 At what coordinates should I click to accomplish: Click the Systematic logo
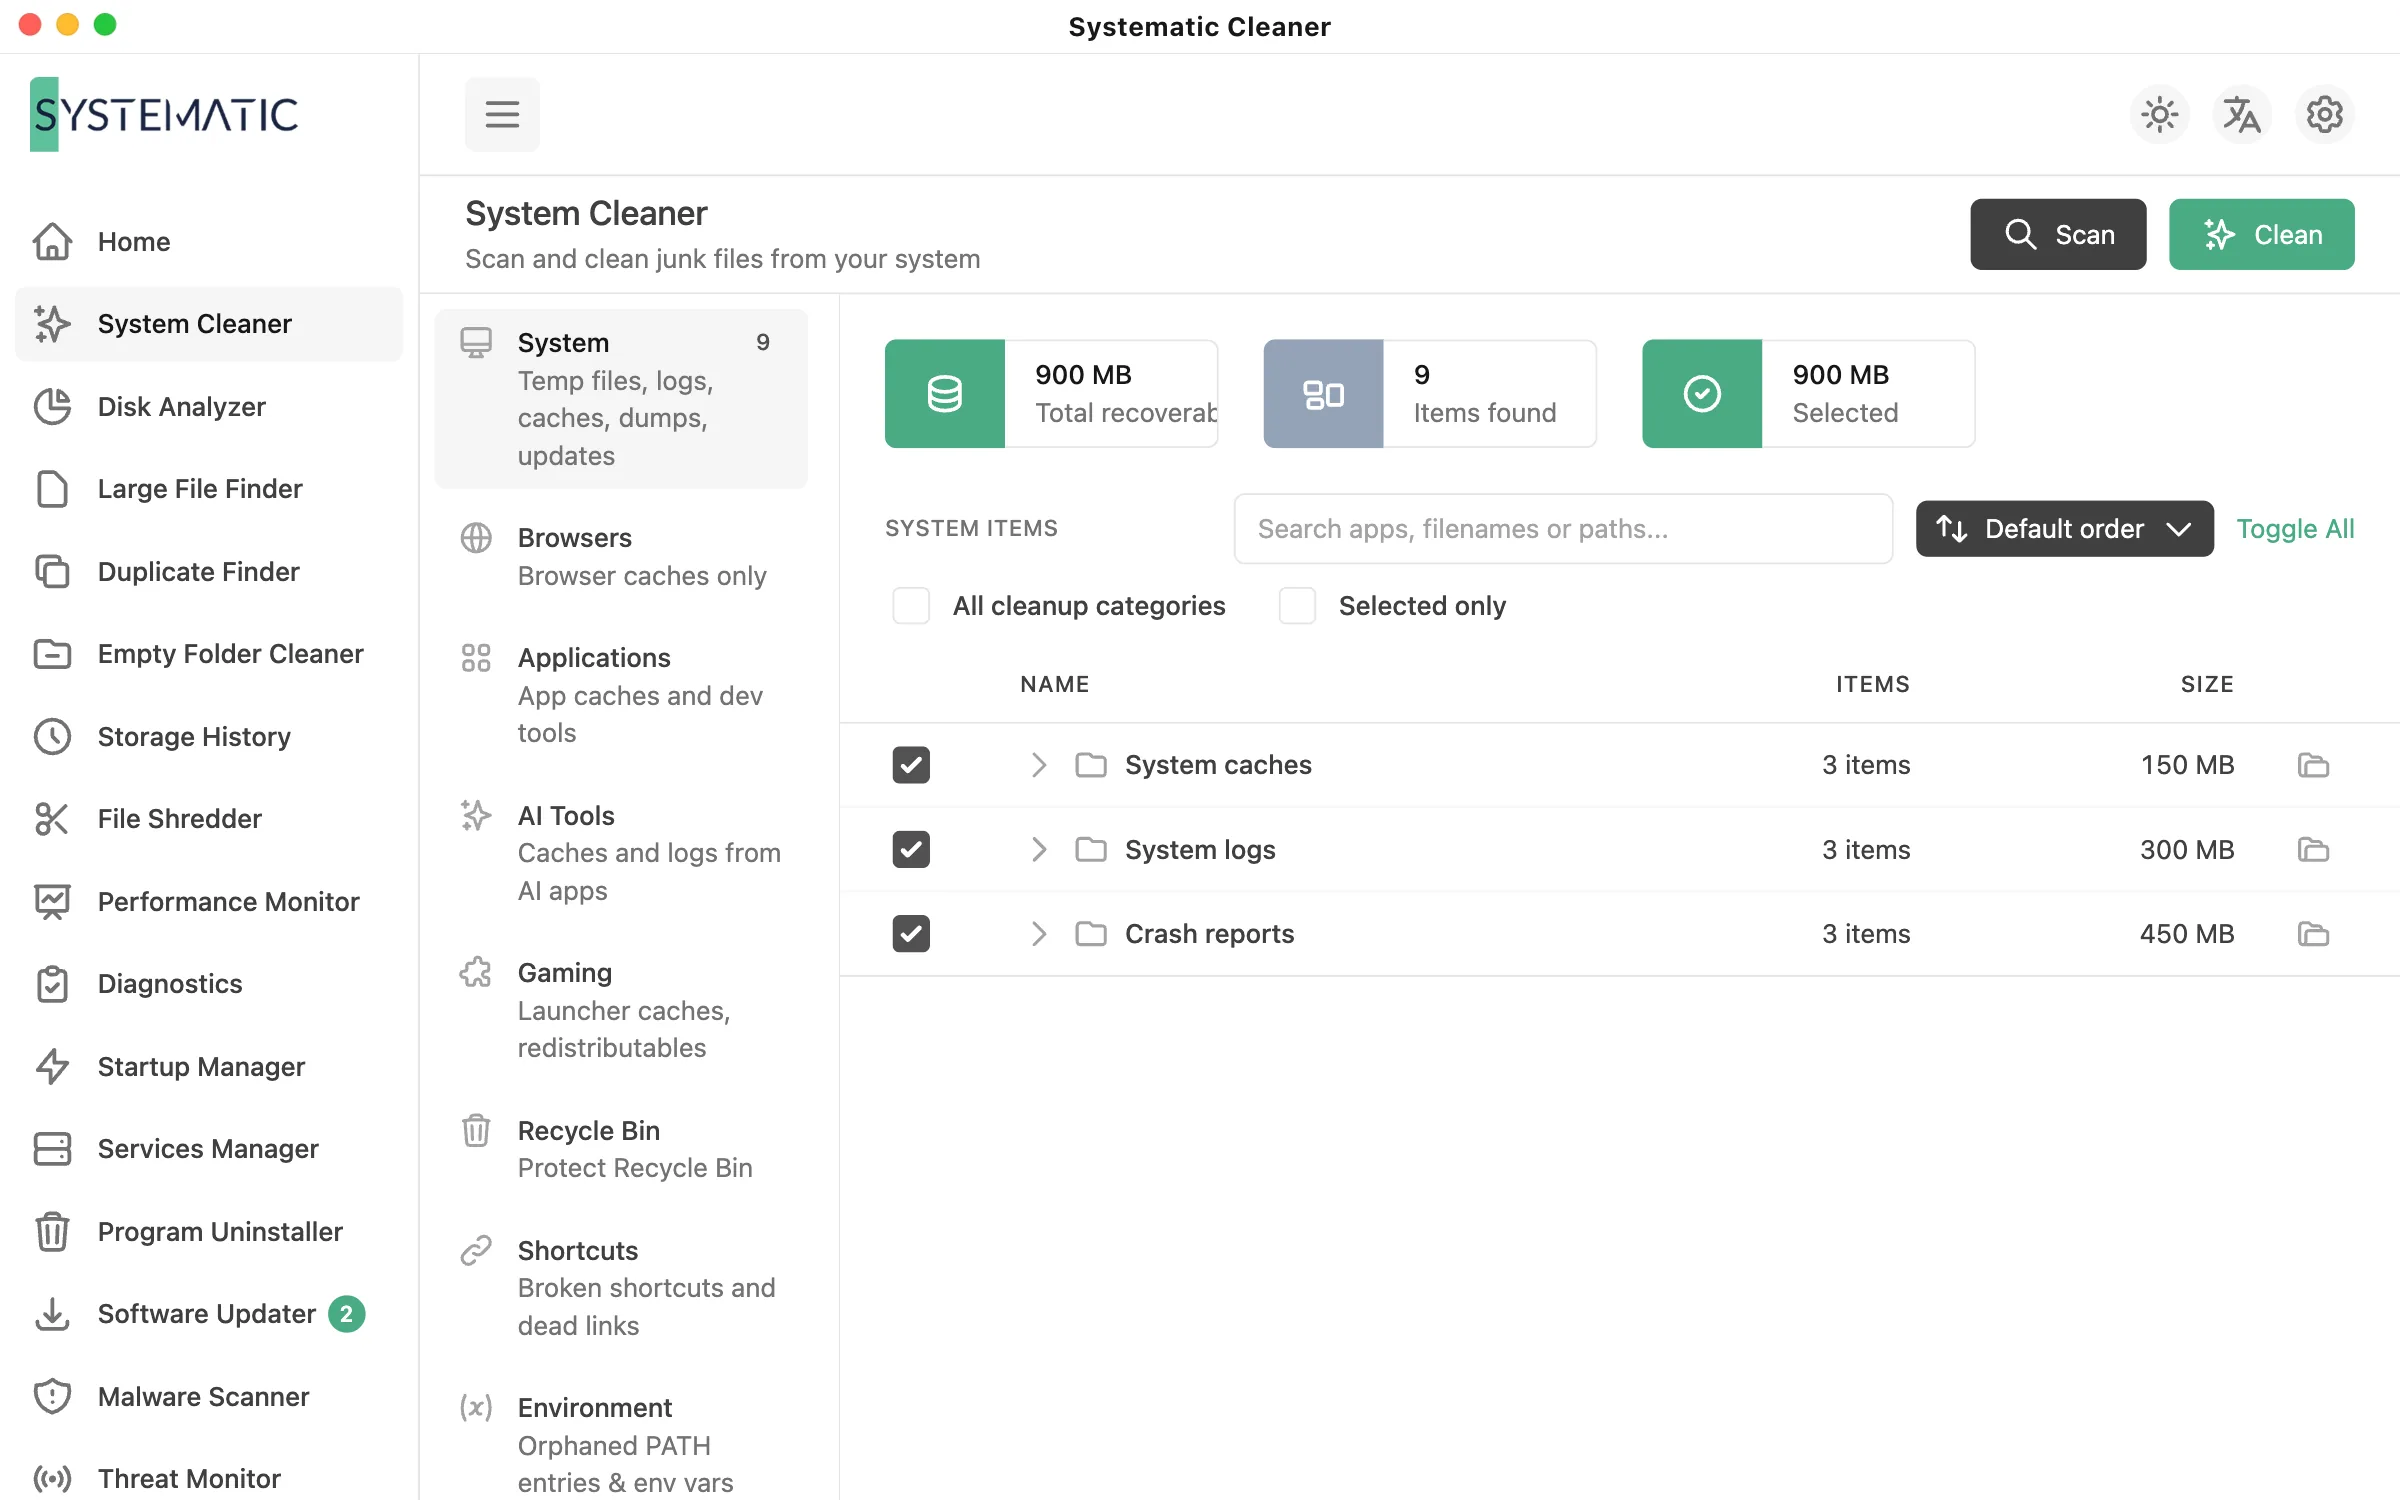tap(164, 114)
